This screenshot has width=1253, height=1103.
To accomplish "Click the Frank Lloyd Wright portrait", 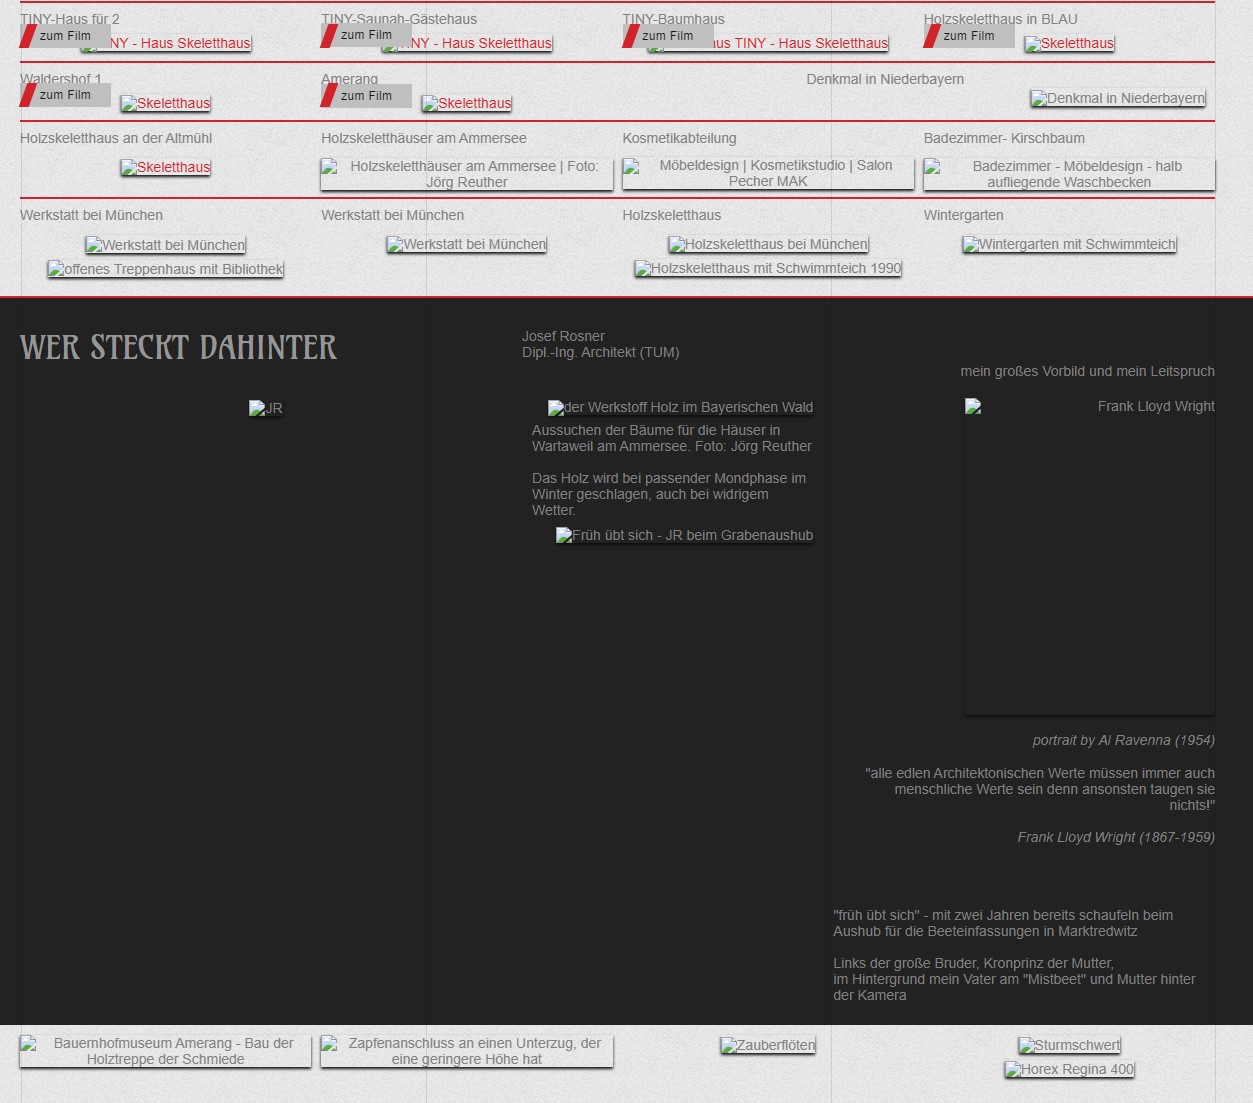I will point(1089,555).
